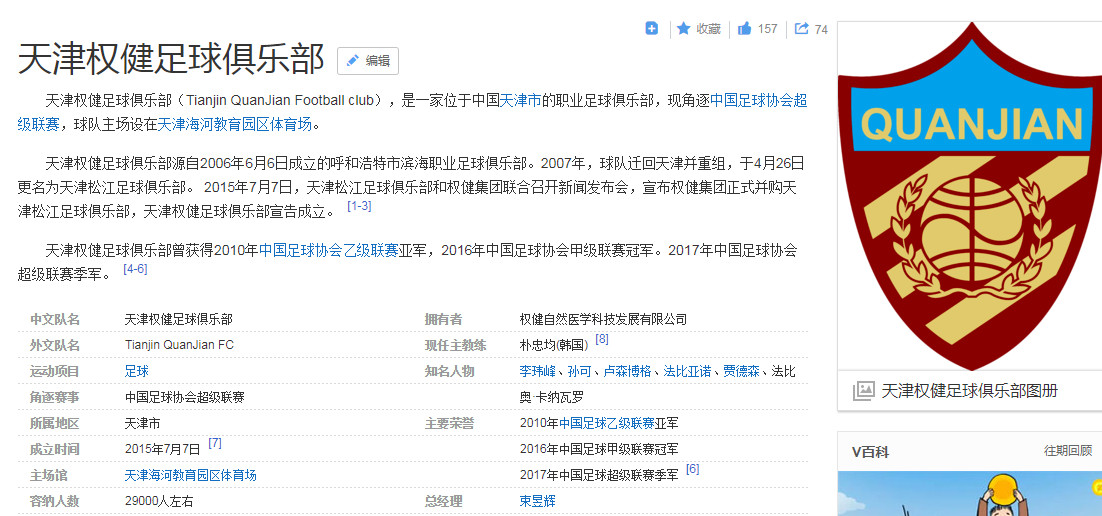Image resolution: width=1102 pixels, height=516 pixels.
Task: Click the 编辑 edit button
Action: tap(368, 60)
